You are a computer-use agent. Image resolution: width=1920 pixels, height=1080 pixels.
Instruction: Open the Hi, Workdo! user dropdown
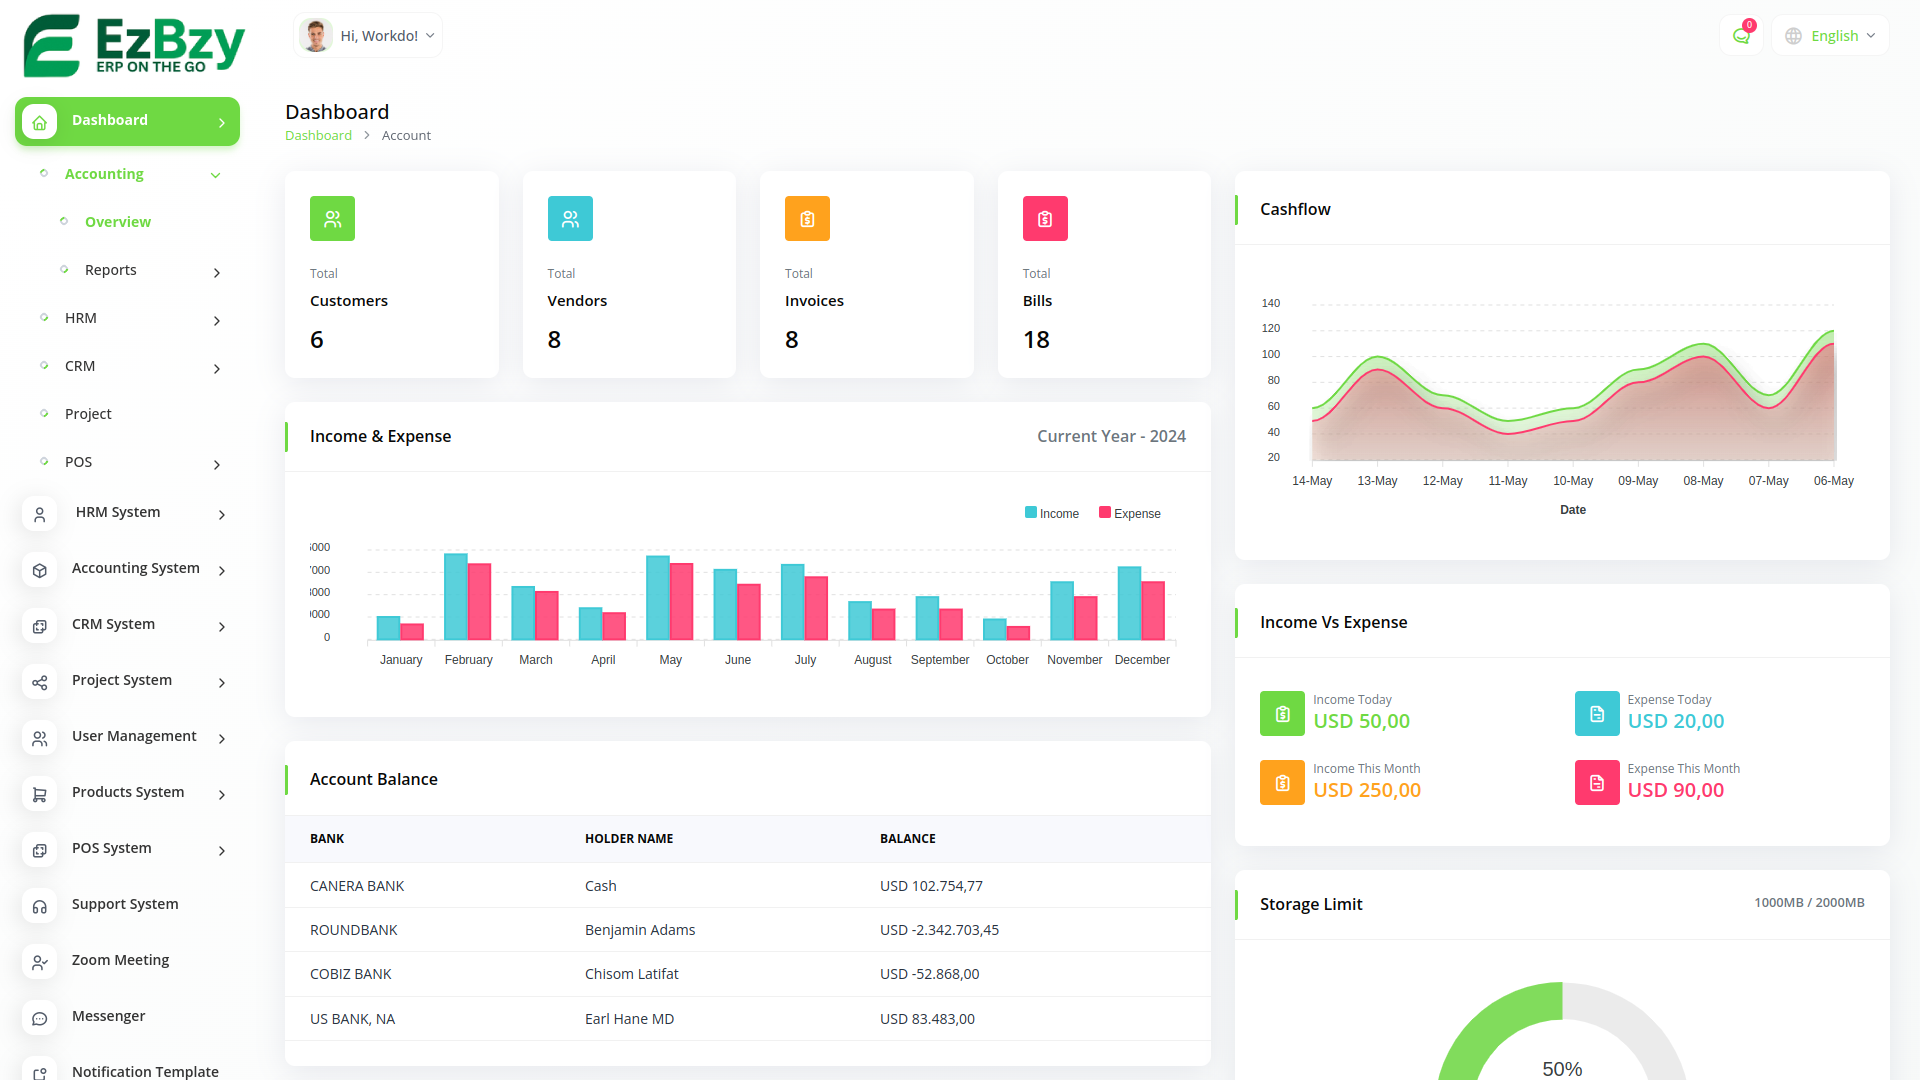(368, 36)
